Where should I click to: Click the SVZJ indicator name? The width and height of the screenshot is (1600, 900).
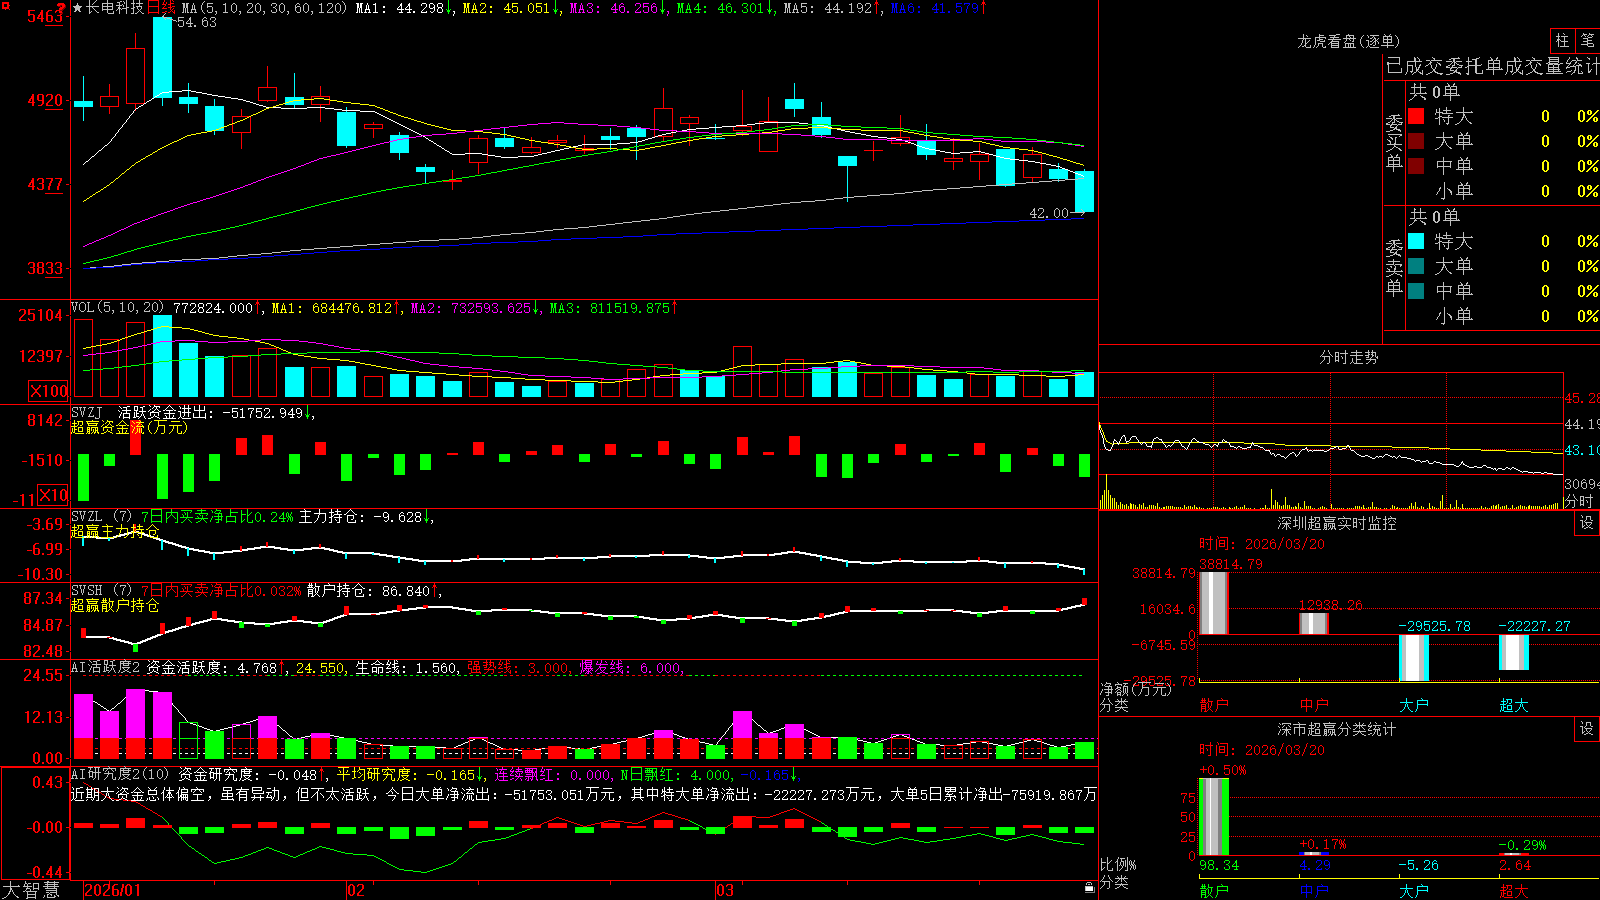tap(87, 412)
